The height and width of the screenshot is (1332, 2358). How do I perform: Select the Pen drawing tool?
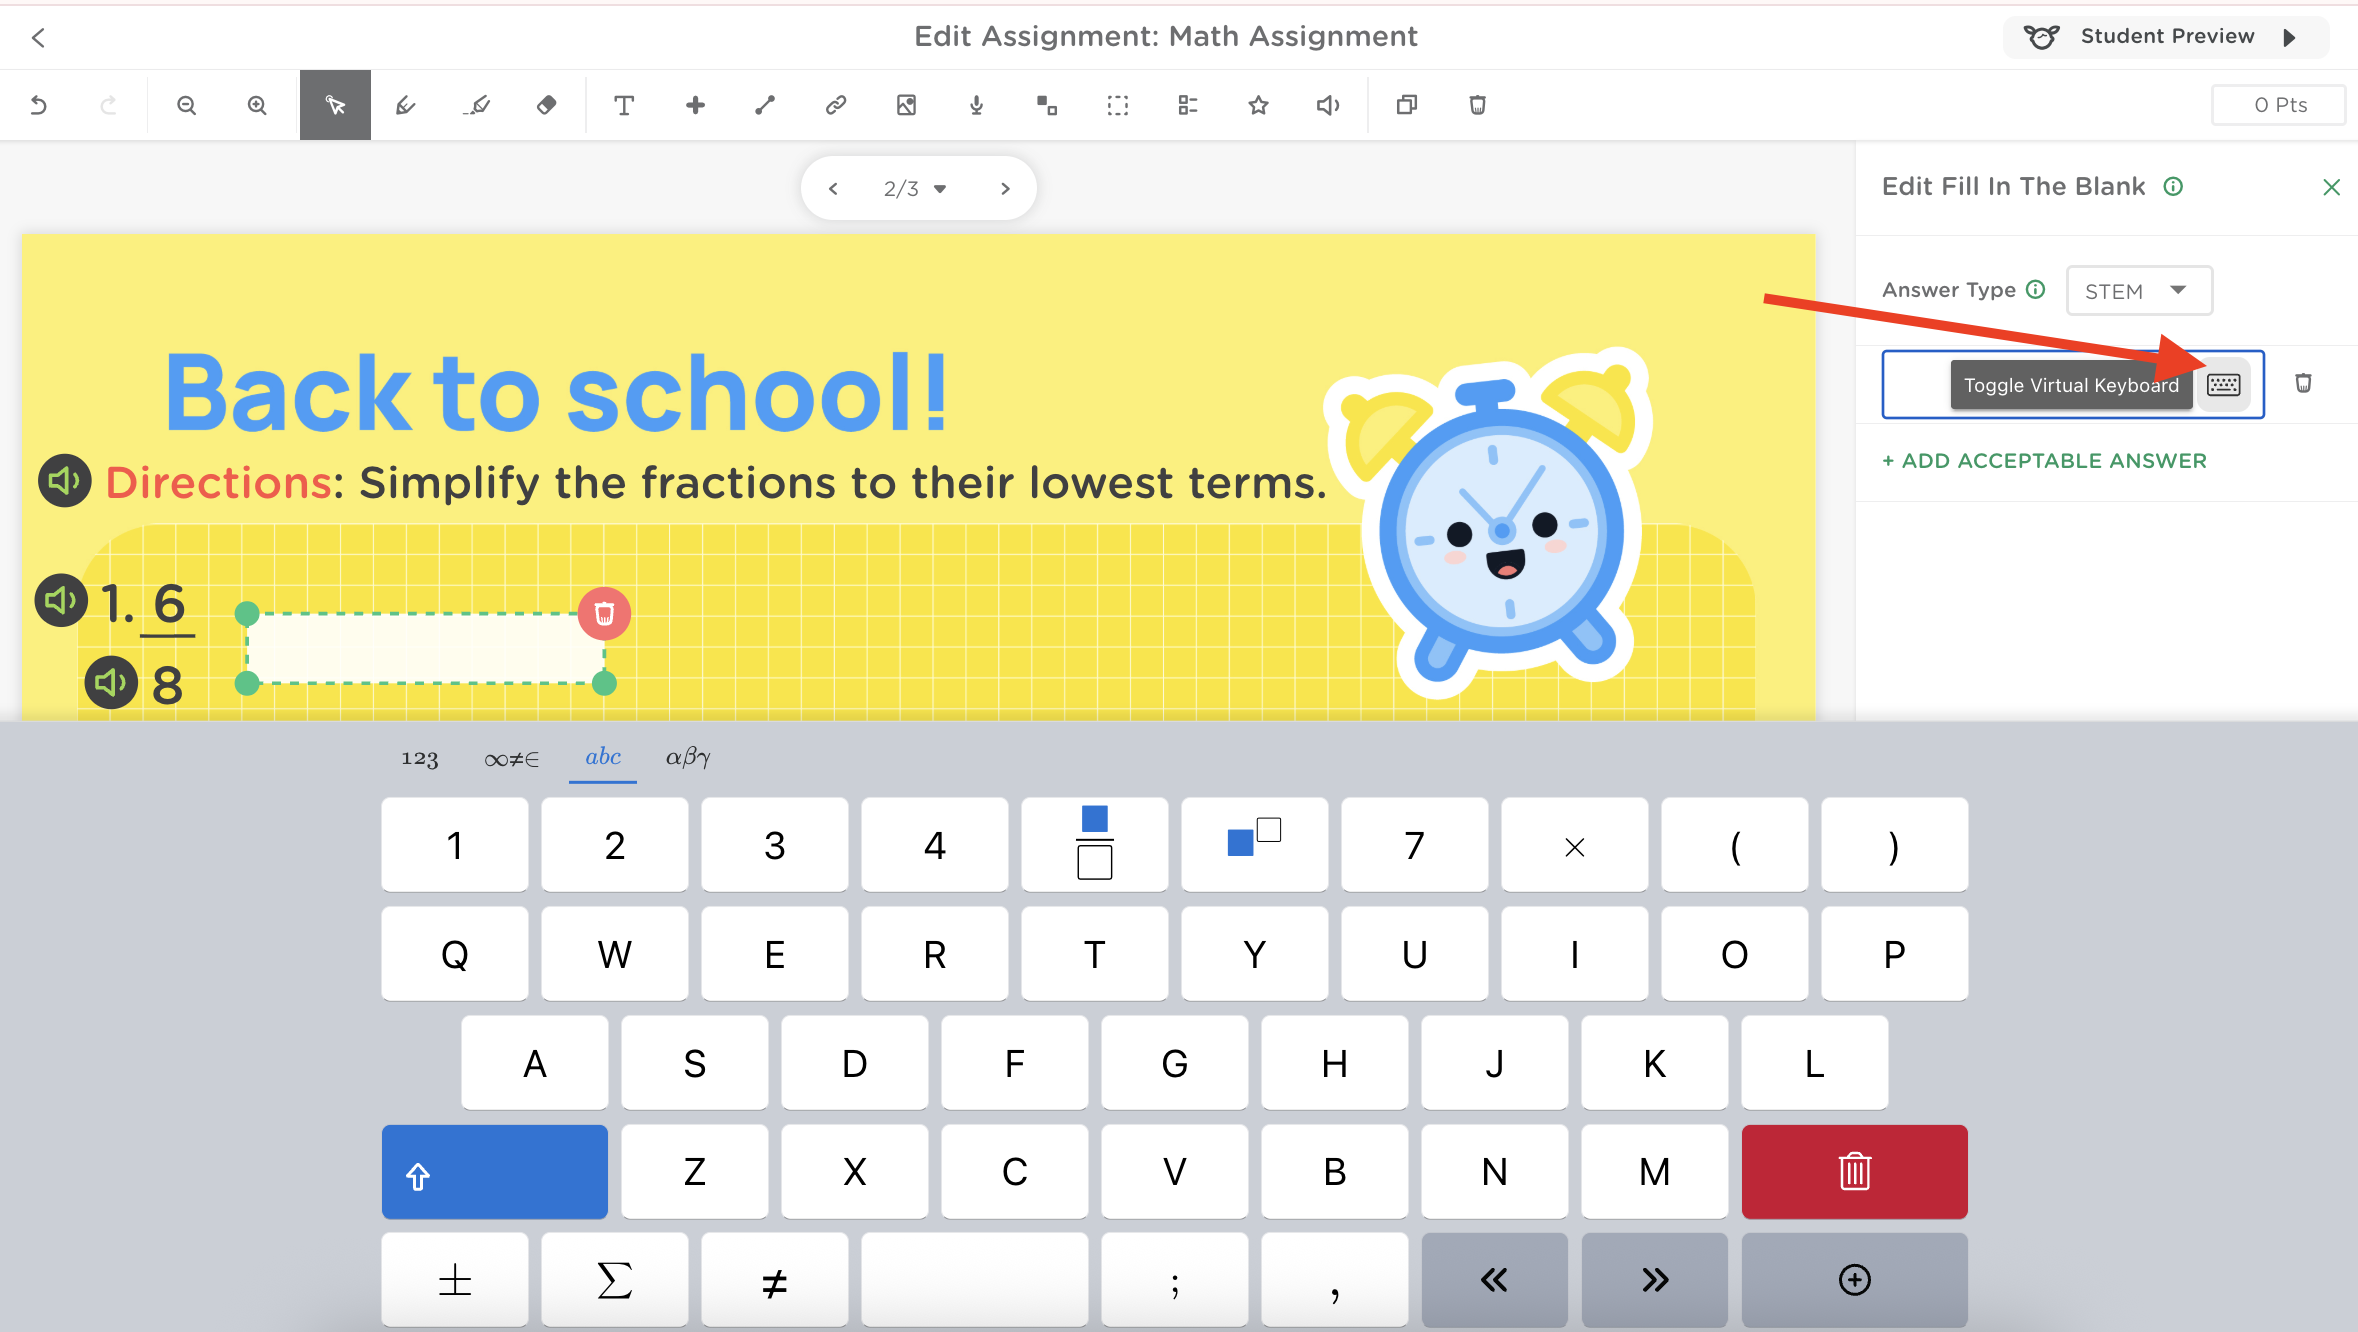click(x=405, y=105)
